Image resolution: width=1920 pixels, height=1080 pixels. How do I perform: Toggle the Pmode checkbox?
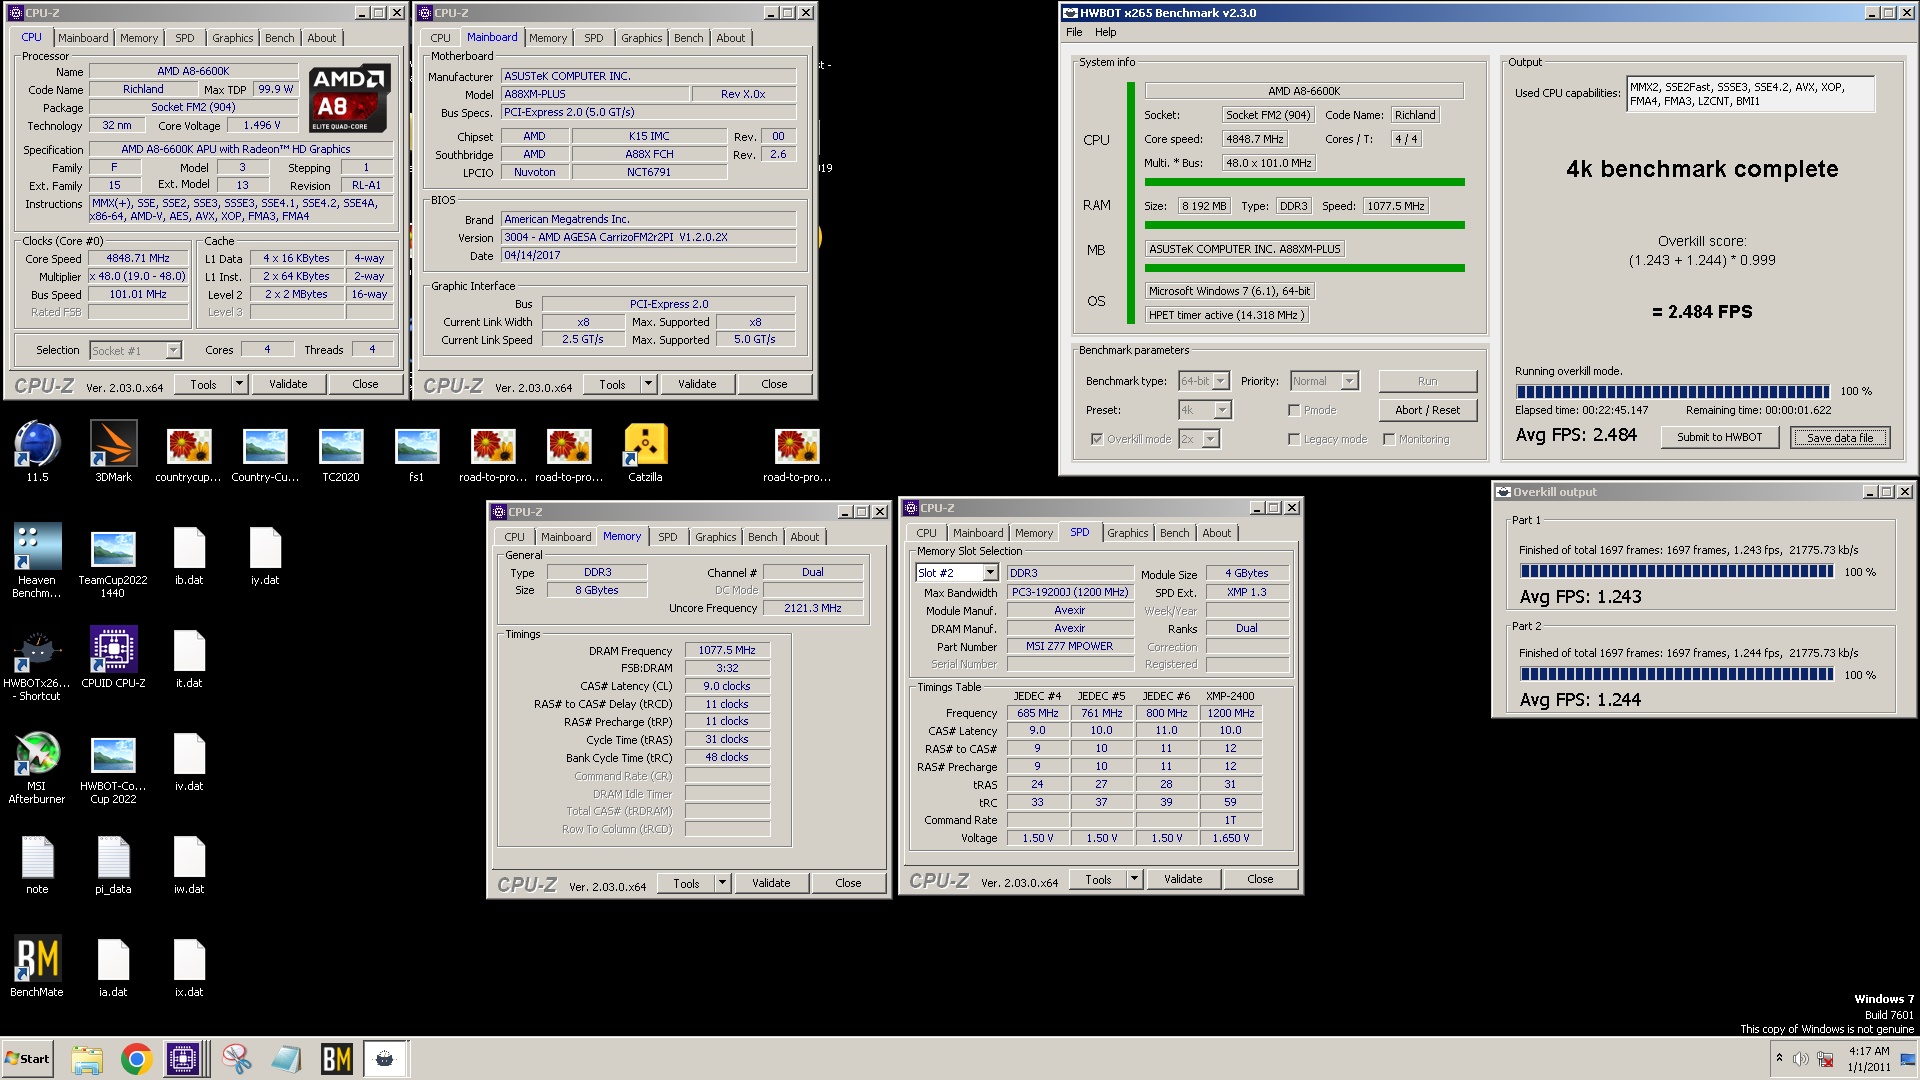(1294, 410)
